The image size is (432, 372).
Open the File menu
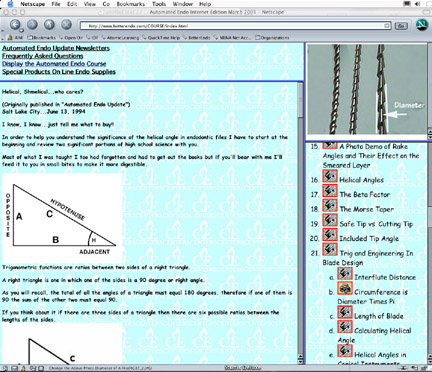pos(56,4)
